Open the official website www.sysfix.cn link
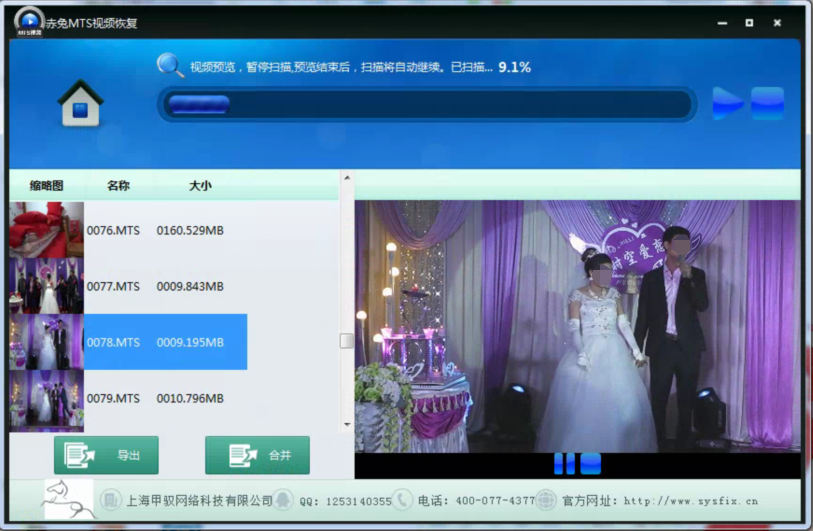813x531 pixels. (x=691, y=501)
